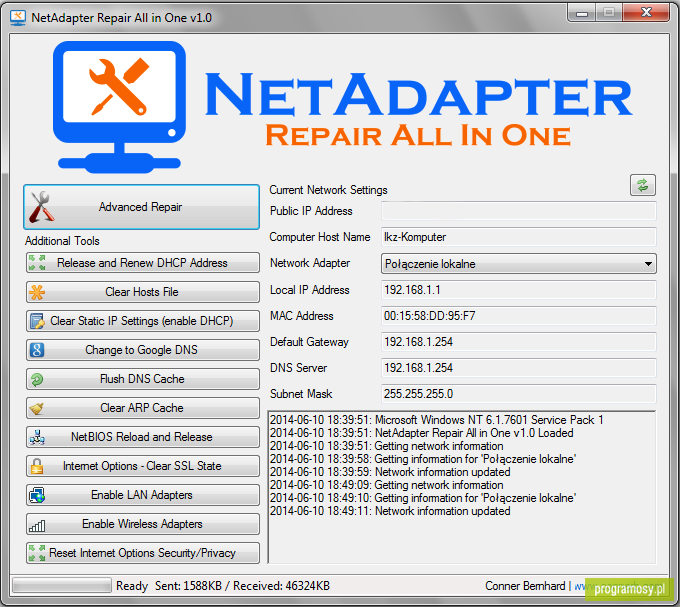Click the 18:49:11 'Network information updated' log line
The height and width of the screenshot is (607, 680).
[x=390, y=511]
